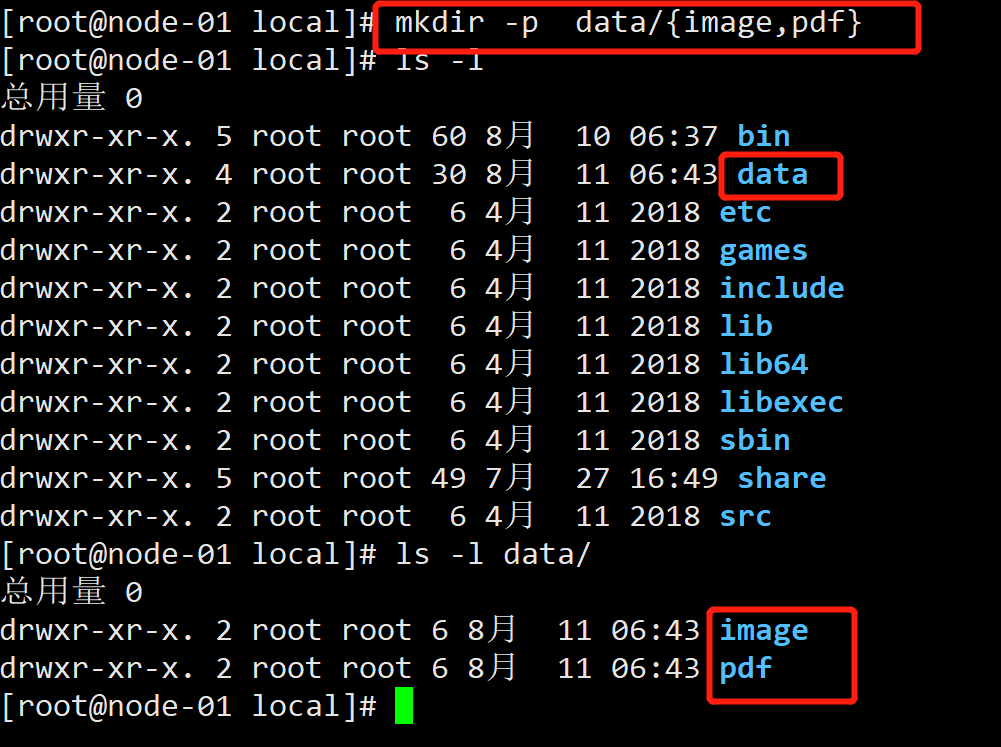Click the 'image' subdirectory name
Image resolution: width=1001 pixels, height=747 pixels.
(764, 631)
